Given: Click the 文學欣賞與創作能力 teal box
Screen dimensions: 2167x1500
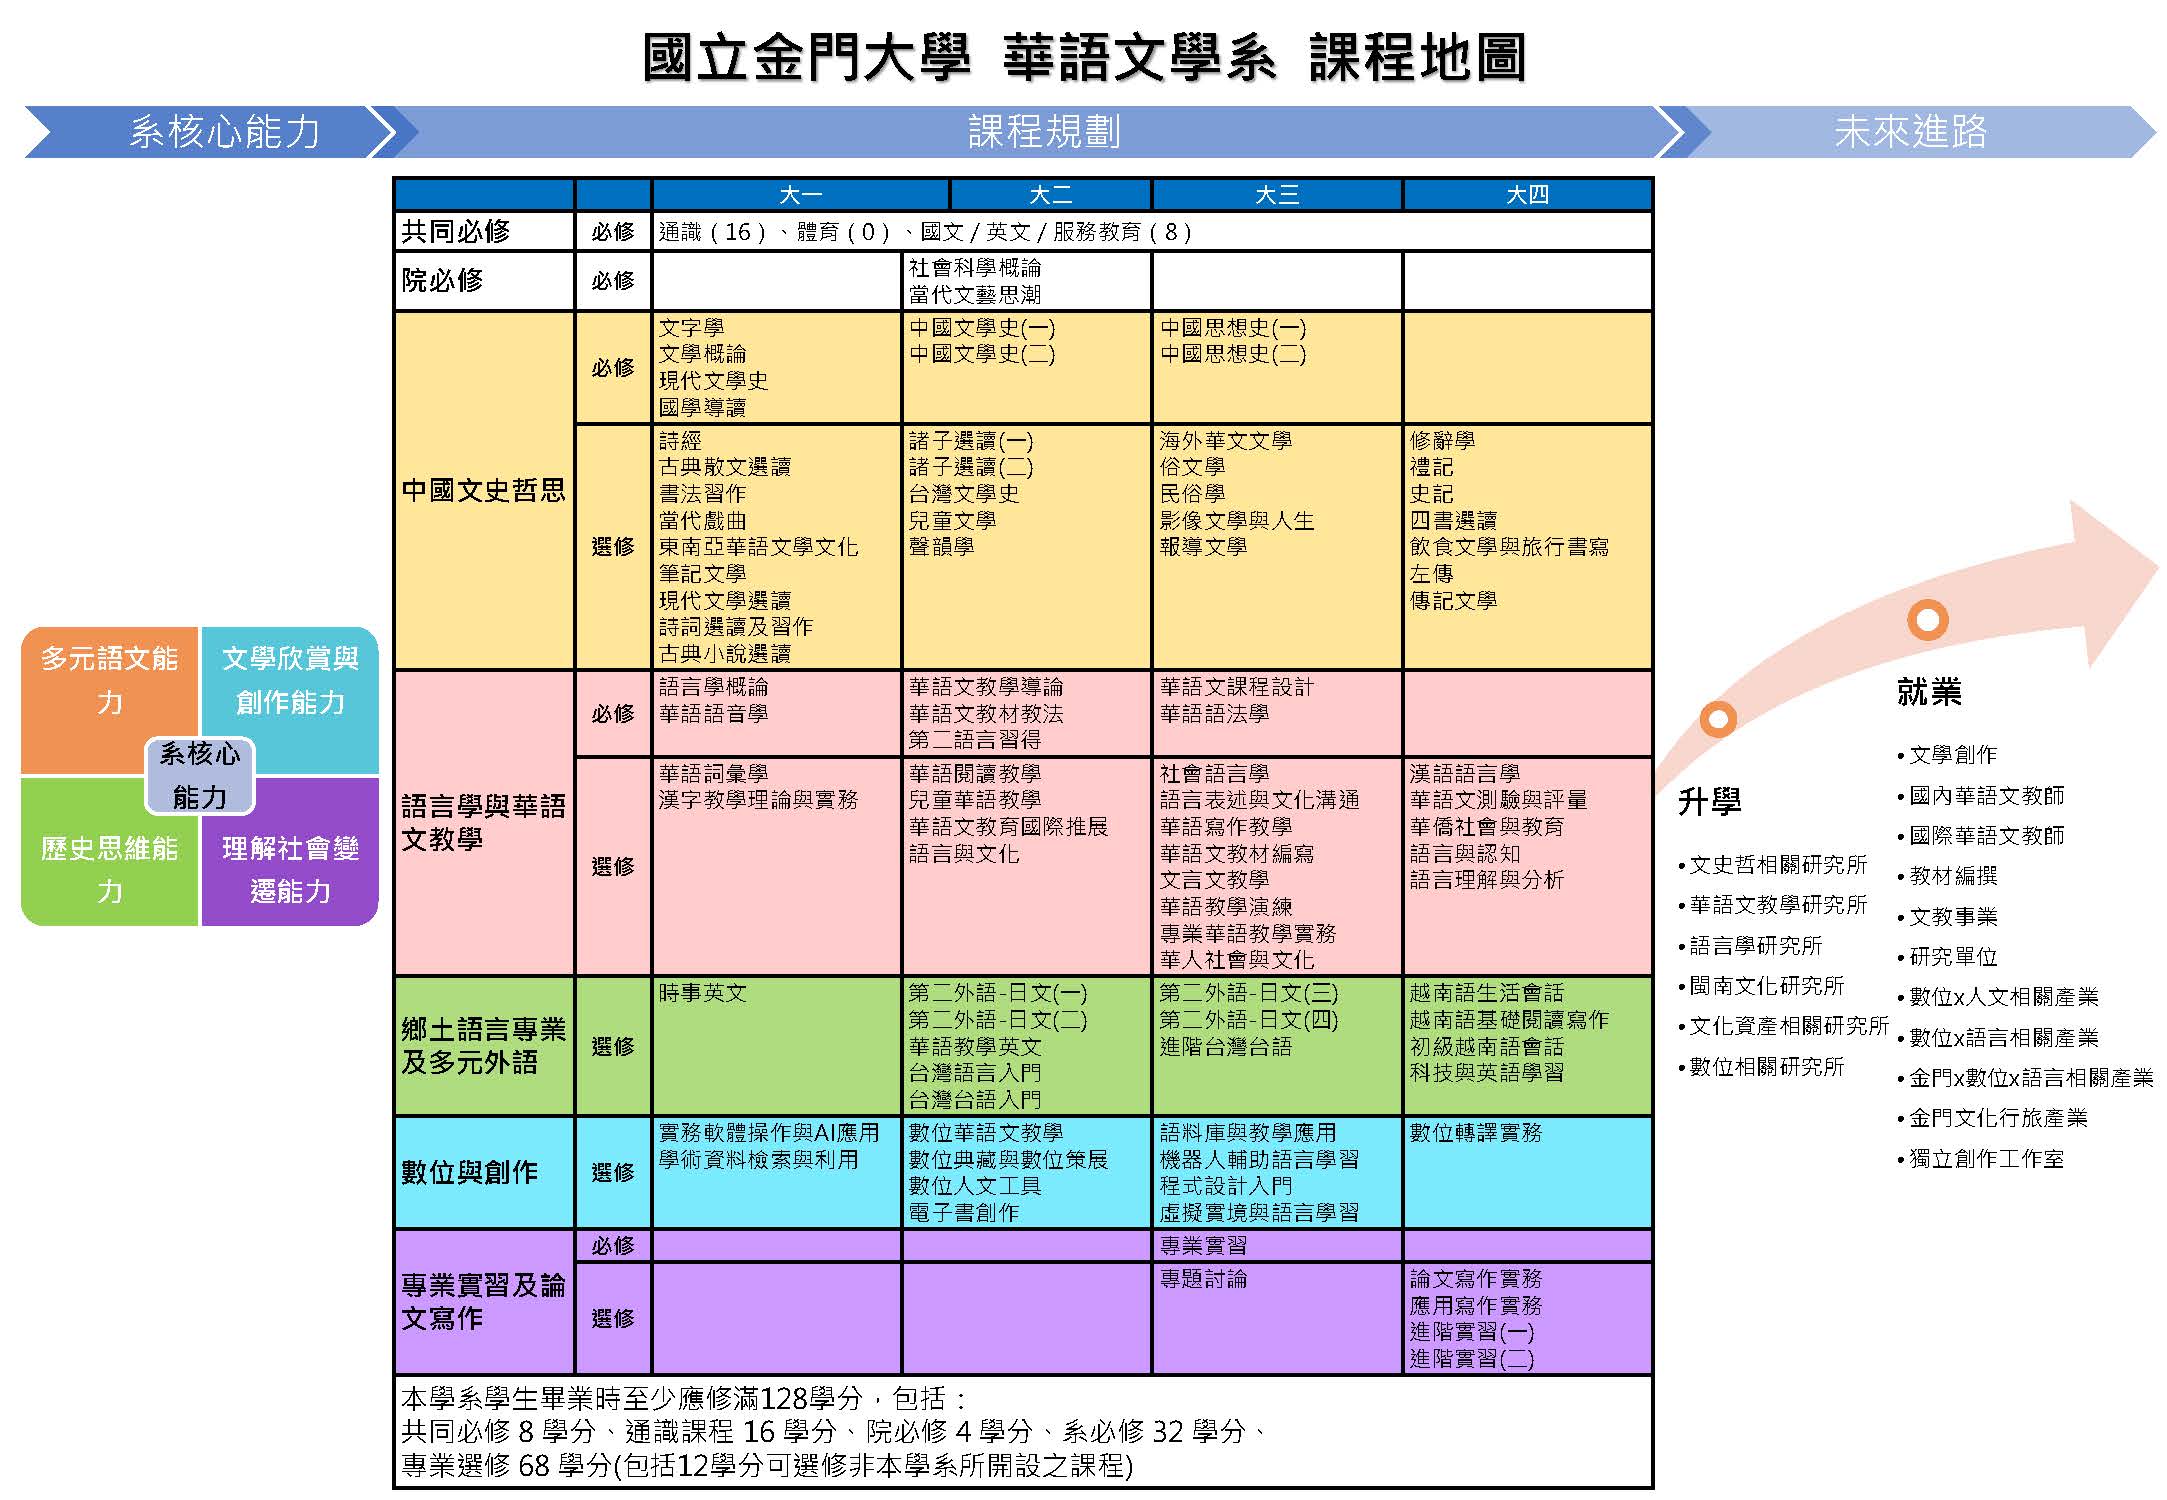Looking at the screenshot, I should point(290,700).
